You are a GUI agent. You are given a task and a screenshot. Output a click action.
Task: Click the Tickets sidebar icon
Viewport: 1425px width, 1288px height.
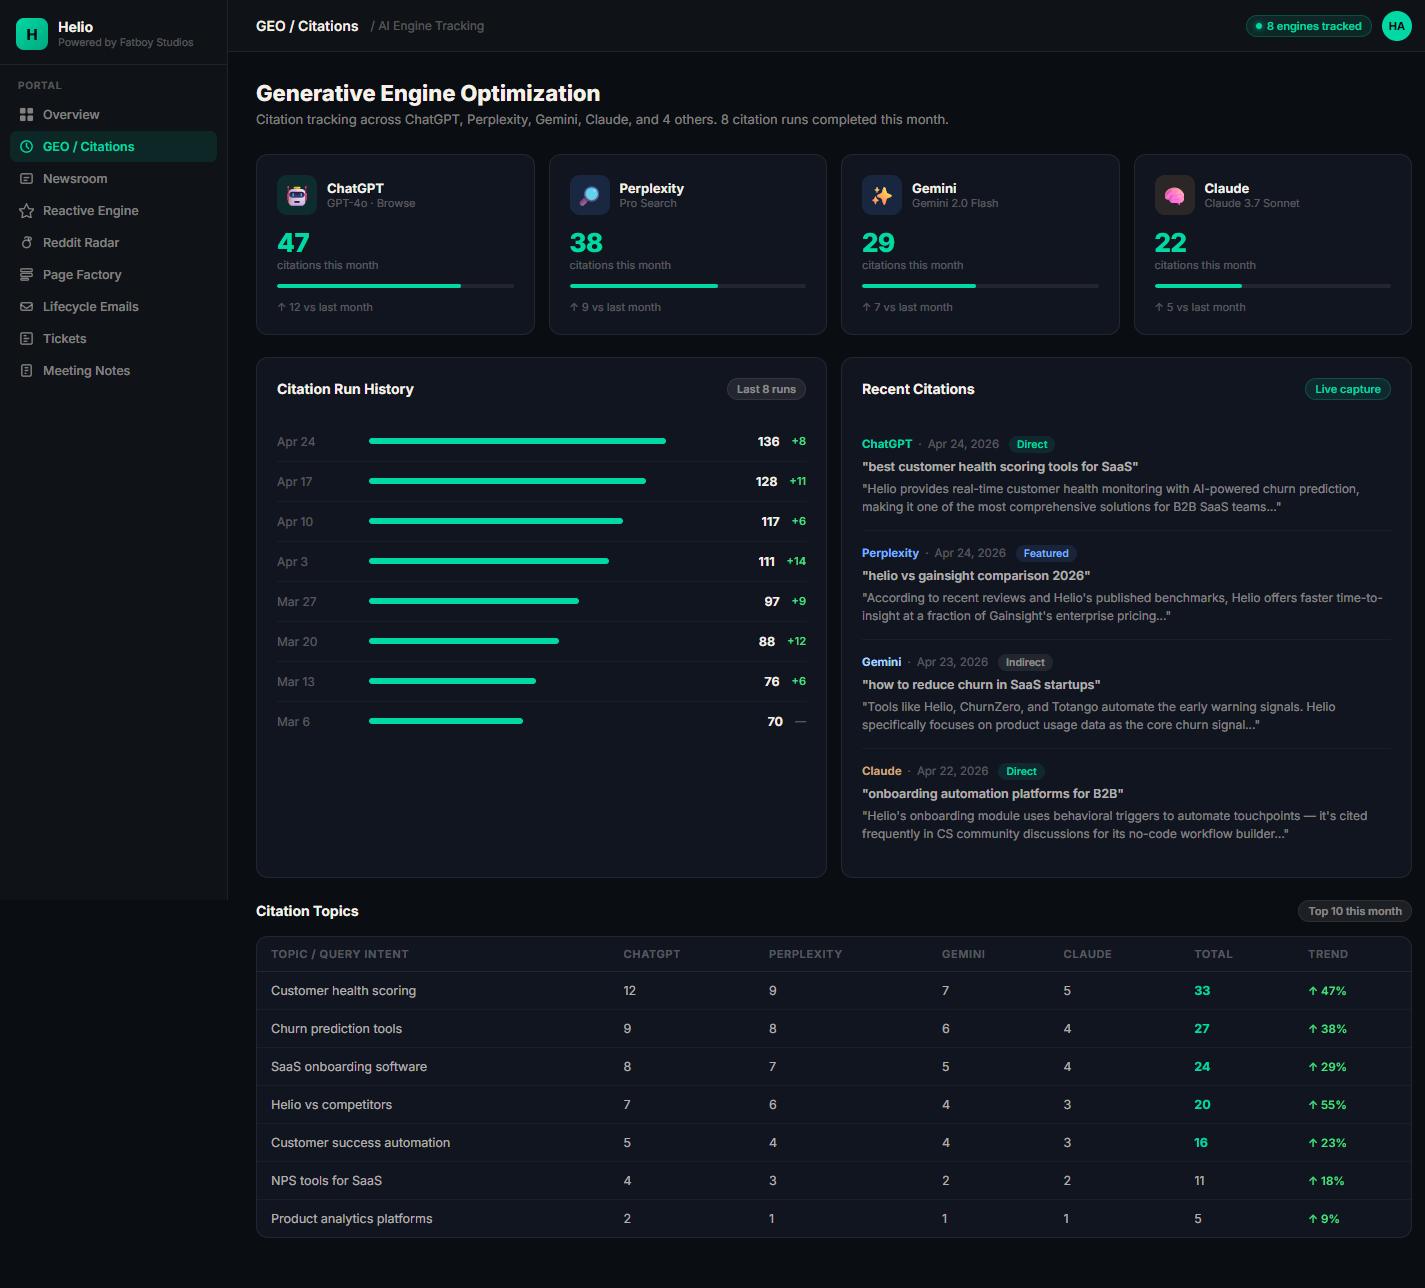[27, 339]
